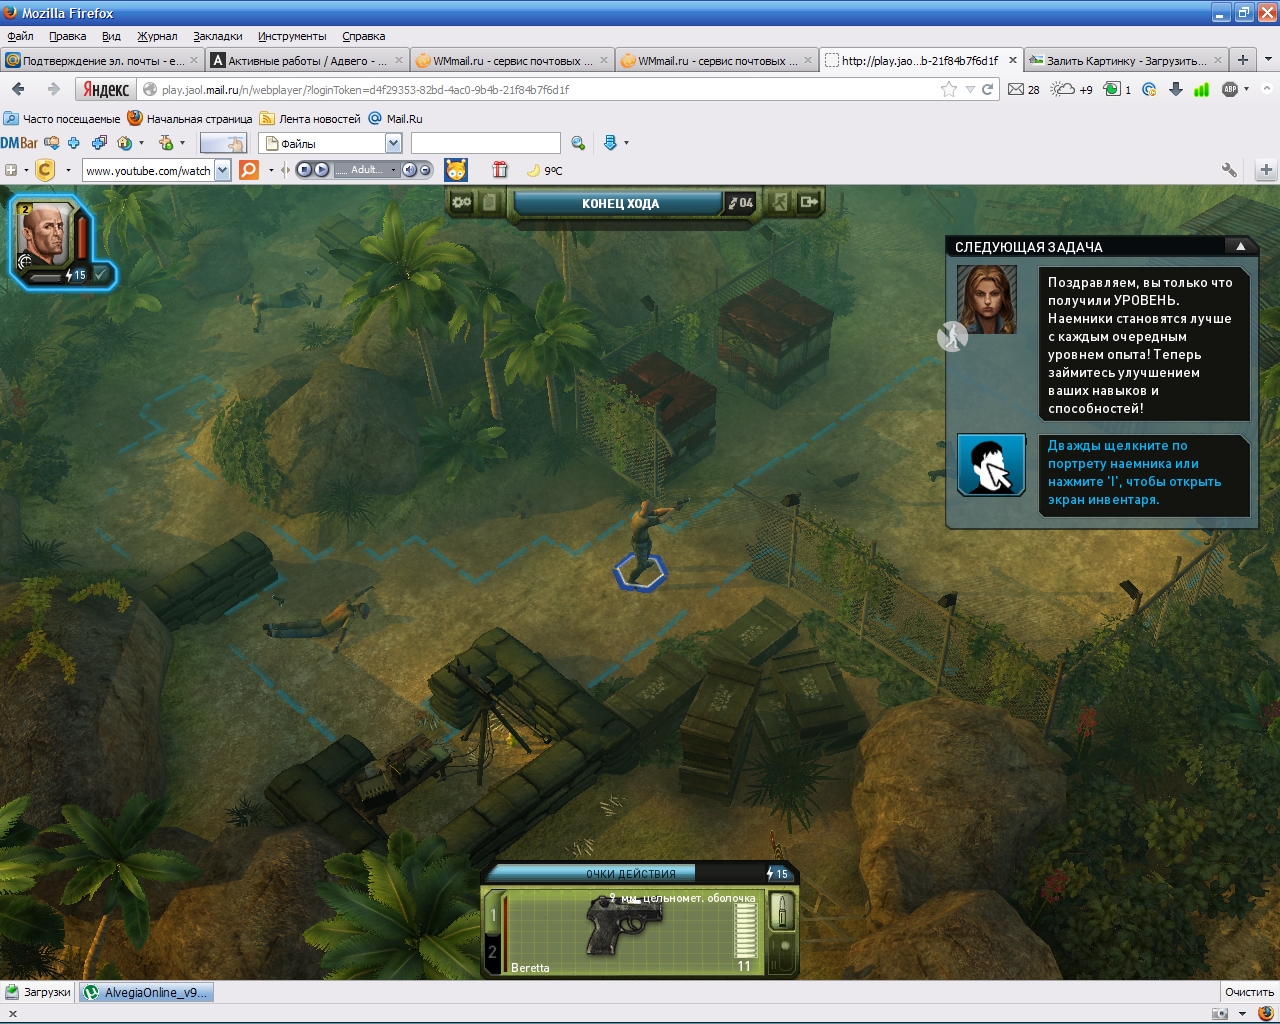Click the red-haired woman advisor portrait
The width and height of the screenshot is (1280, 1024).
coord(986,299)
